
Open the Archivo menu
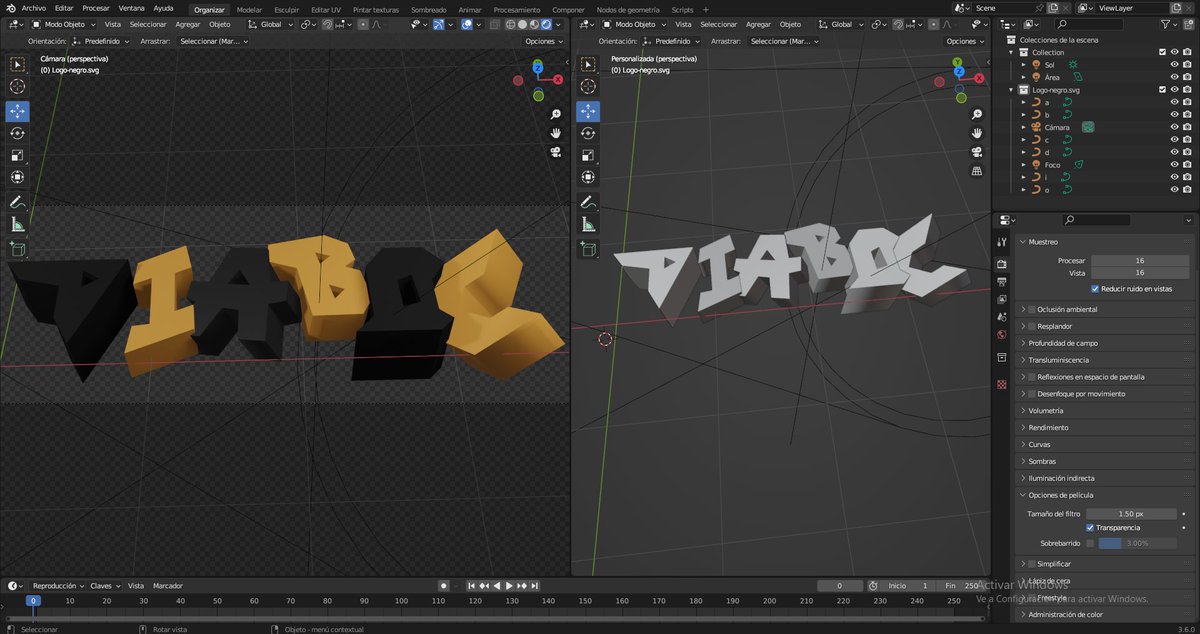[x=34, y=8]
